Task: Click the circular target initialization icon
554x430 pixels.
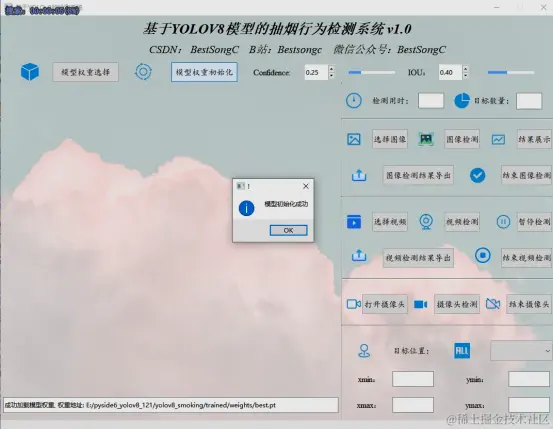Action: [143, 72]
